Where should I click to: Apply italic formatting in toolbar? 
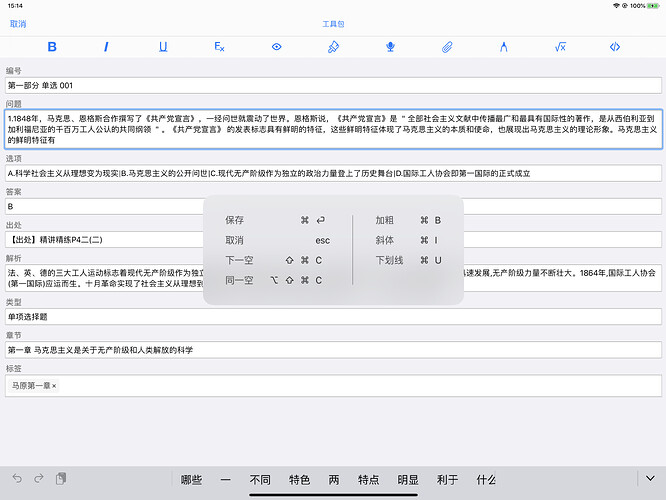point(106,47)
